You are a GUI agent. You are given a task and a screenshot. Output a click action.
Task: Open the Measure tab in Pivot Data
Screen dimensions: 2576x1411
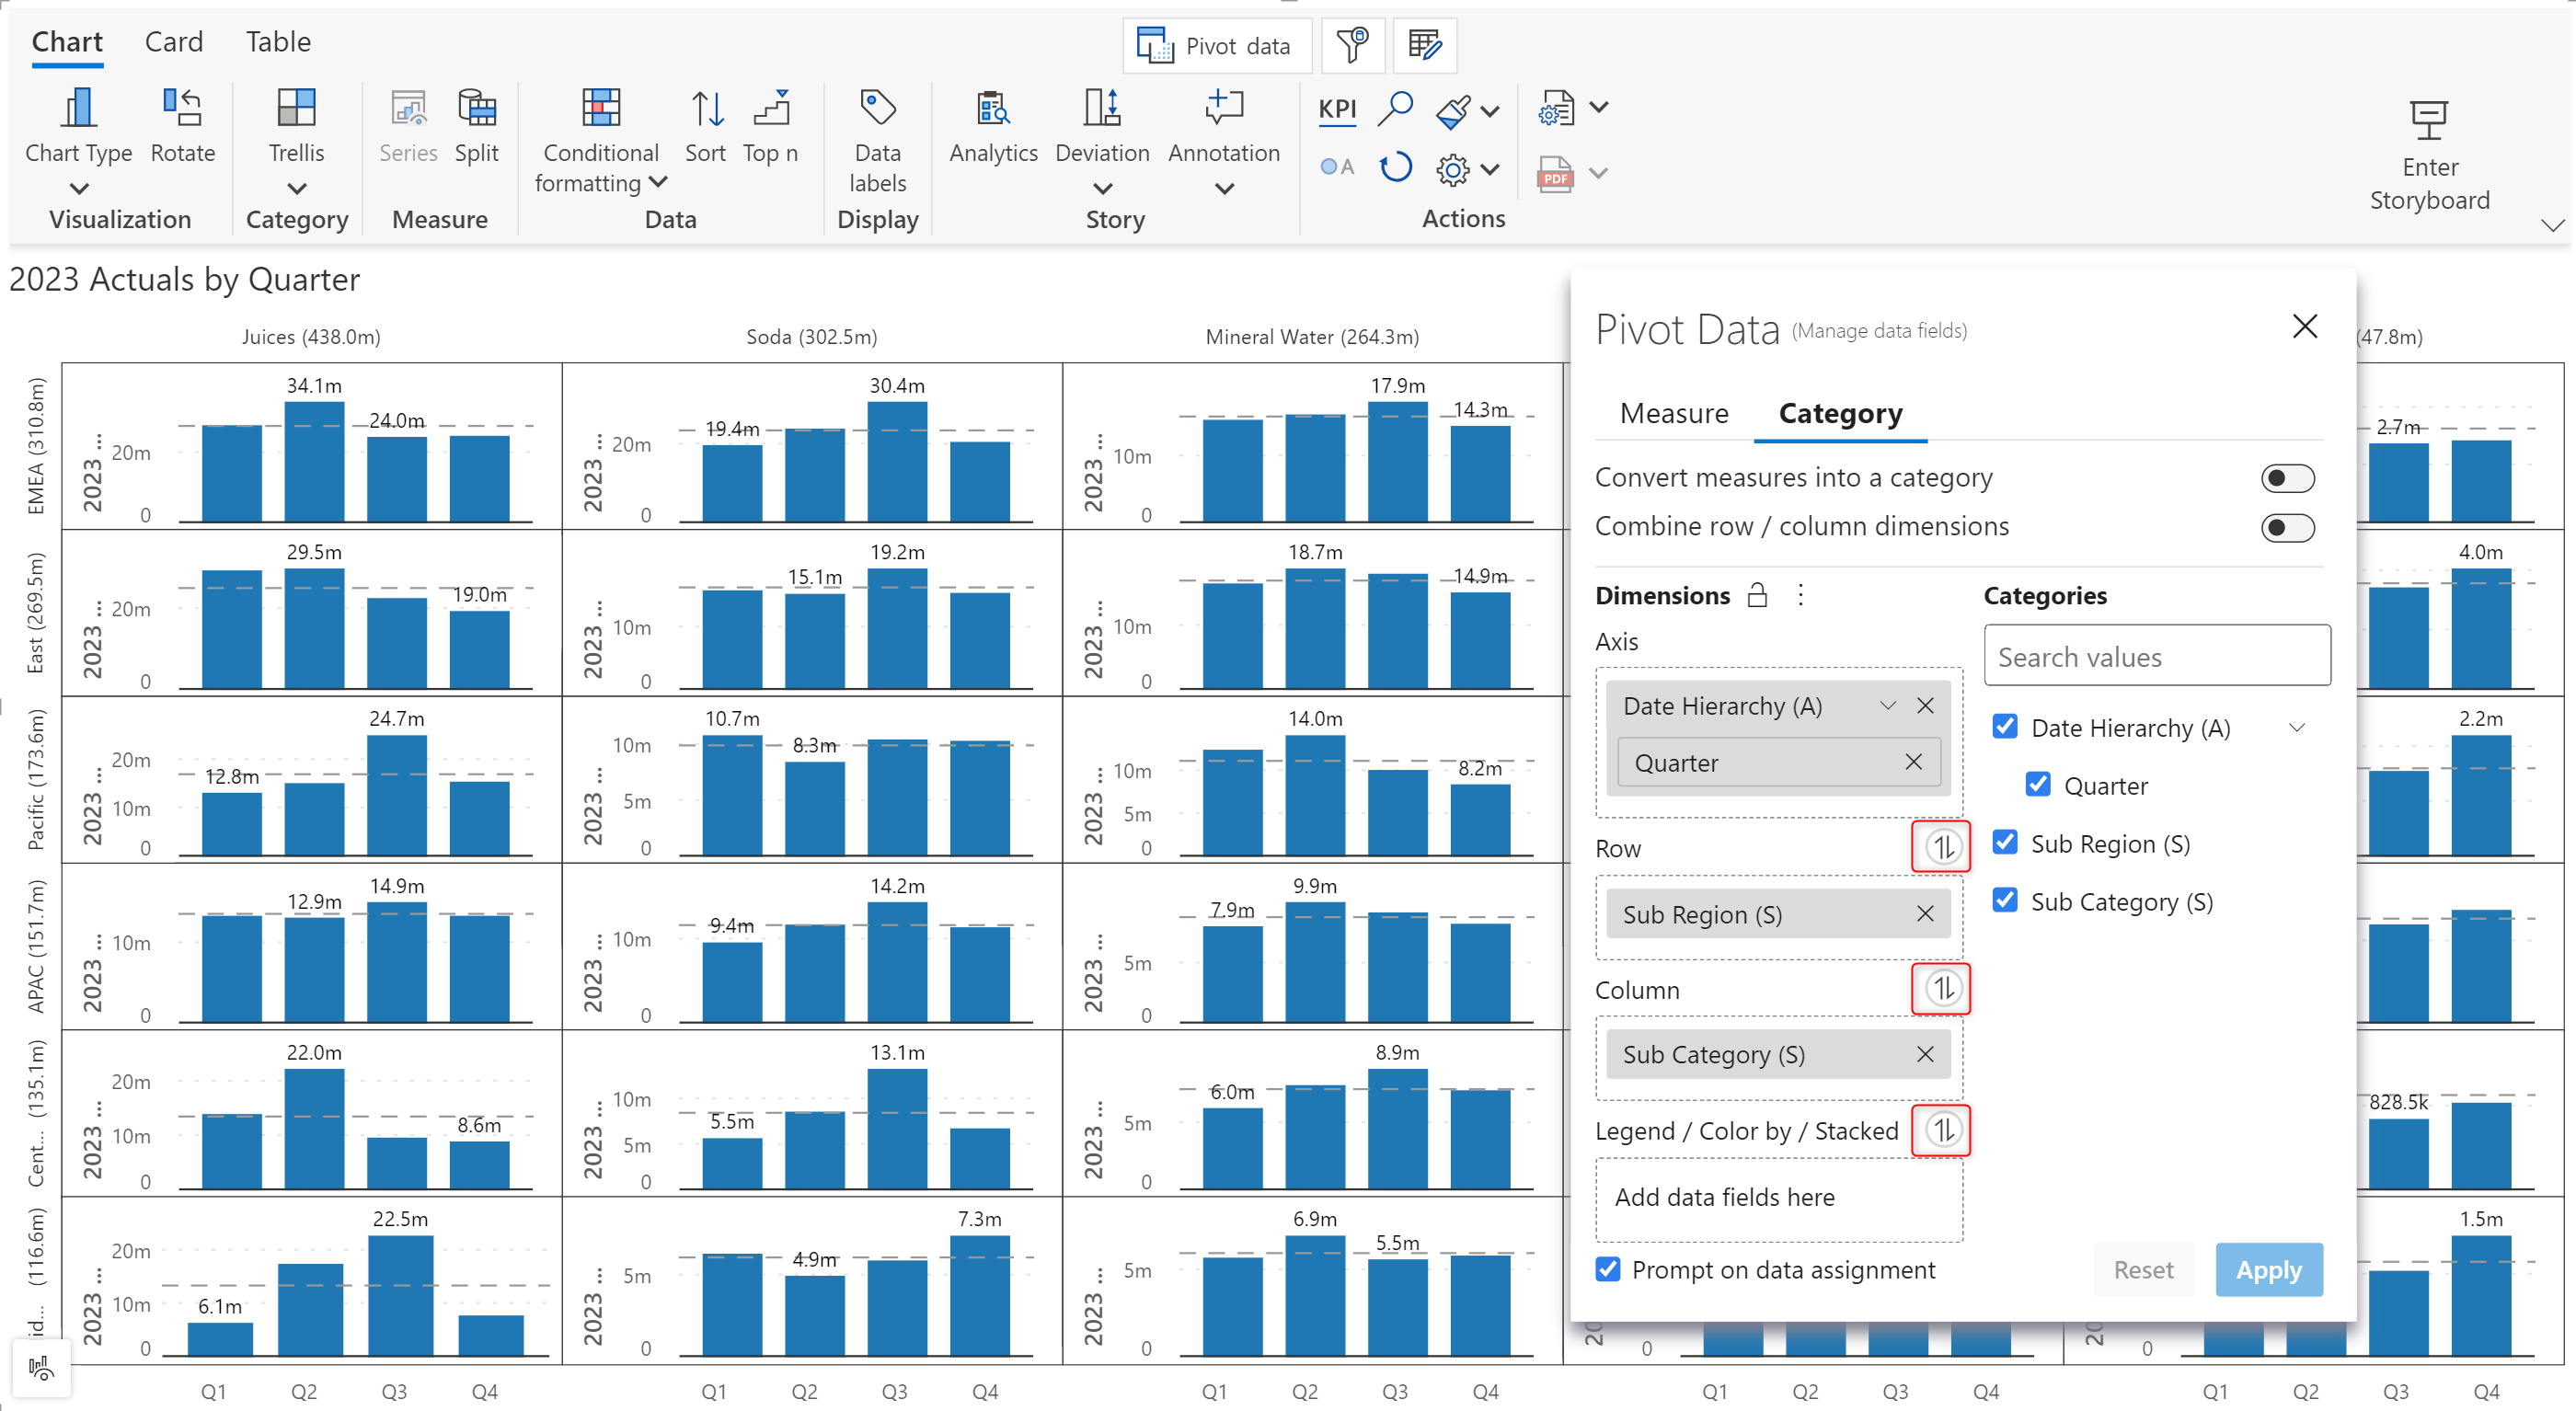point(1673,413)
